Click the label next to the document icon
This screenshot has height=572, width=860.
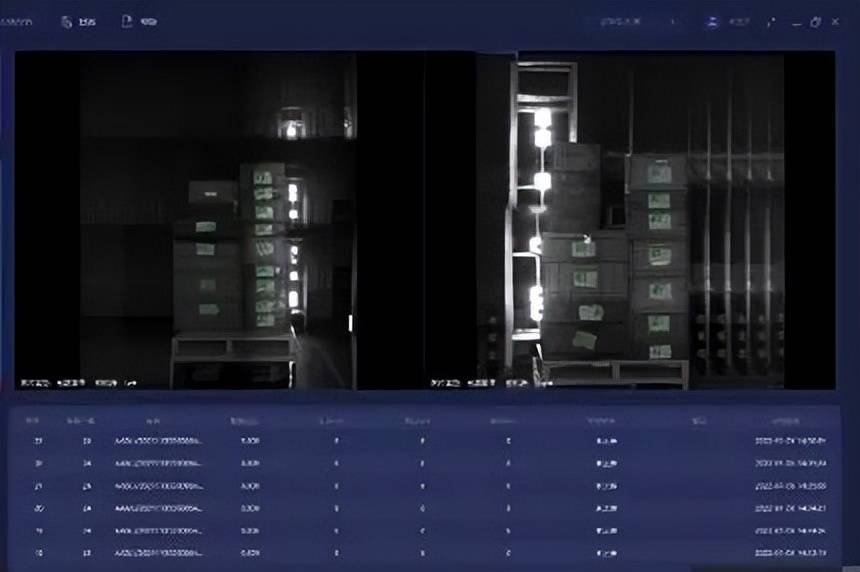149,22
